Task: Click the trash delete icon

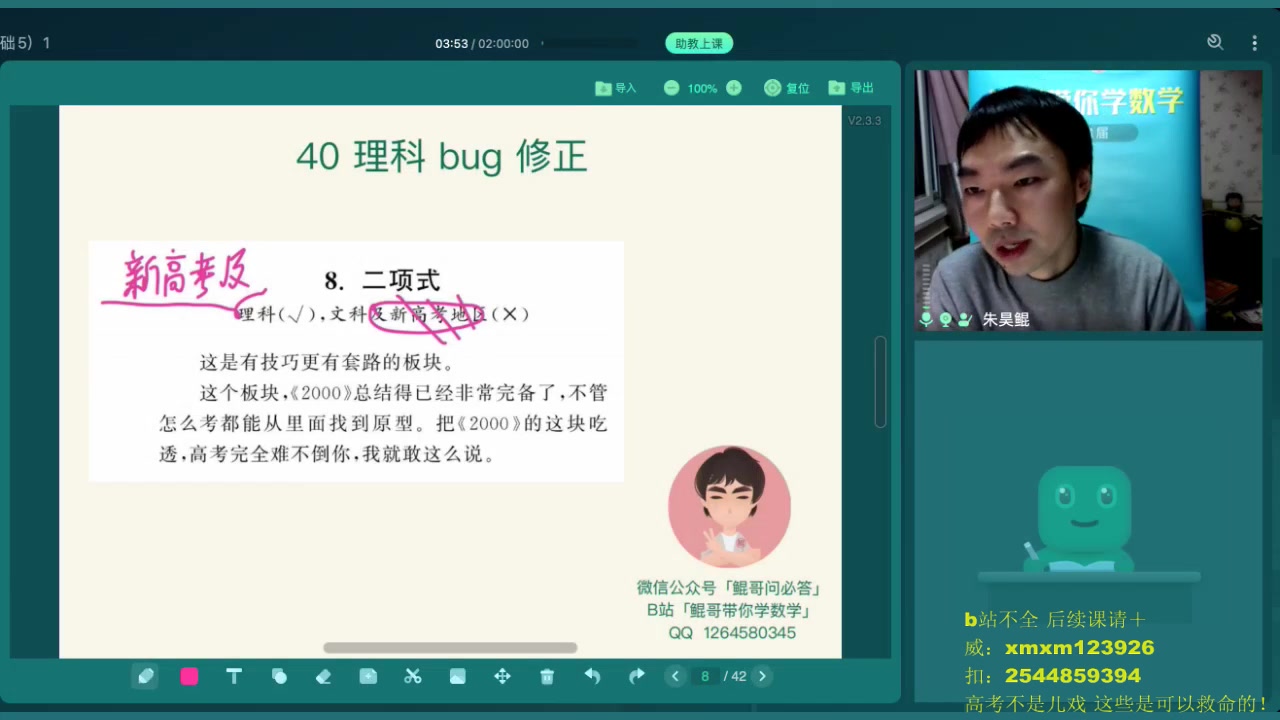Action: 547,677
